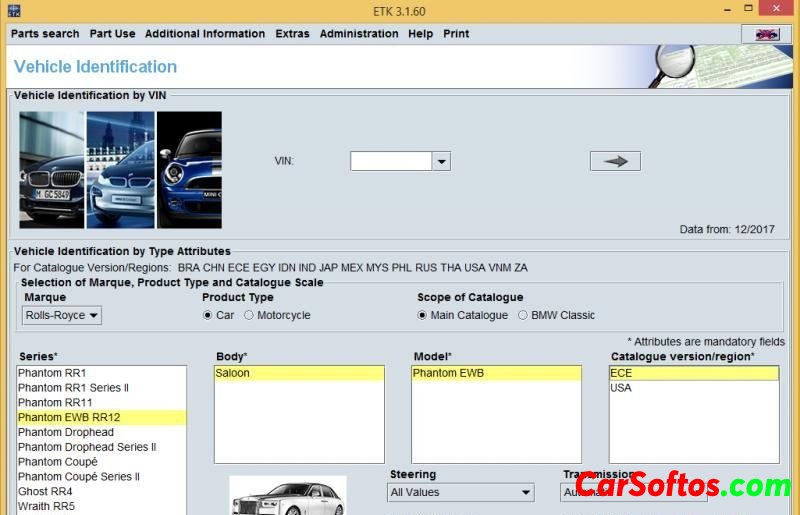Expand the VIN combo box arrow
The height and width of the screenshot is (515, 800).
tap(441, 161)
